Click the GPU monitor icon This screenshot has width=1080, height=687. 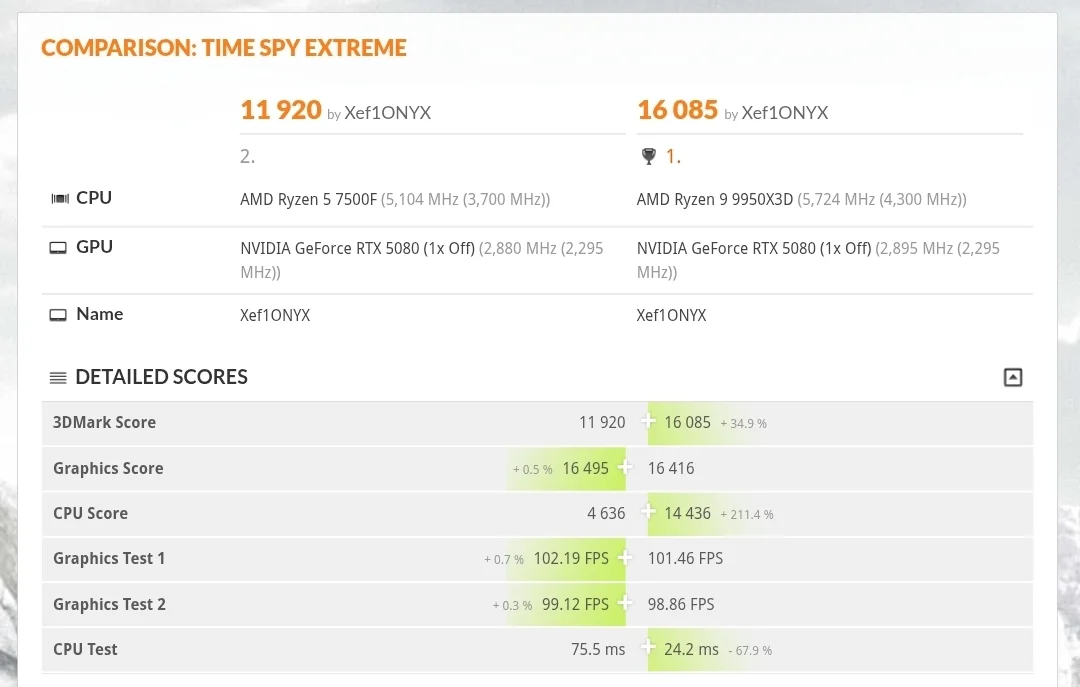point(58,247)
